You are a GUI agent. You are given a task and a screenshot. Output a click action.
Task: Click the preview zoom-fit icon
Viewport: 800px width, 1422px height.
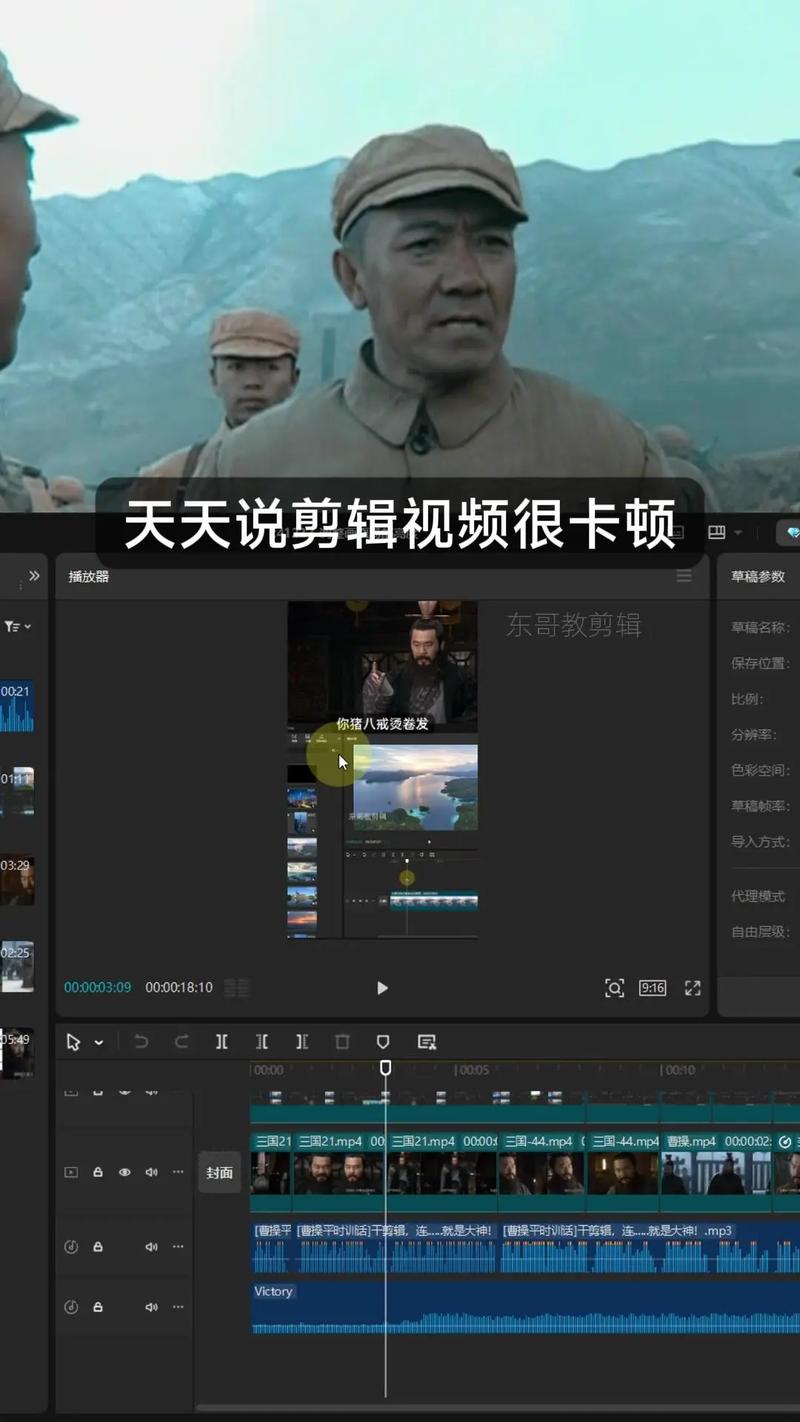pyautogui.click(x=615, y=988)
